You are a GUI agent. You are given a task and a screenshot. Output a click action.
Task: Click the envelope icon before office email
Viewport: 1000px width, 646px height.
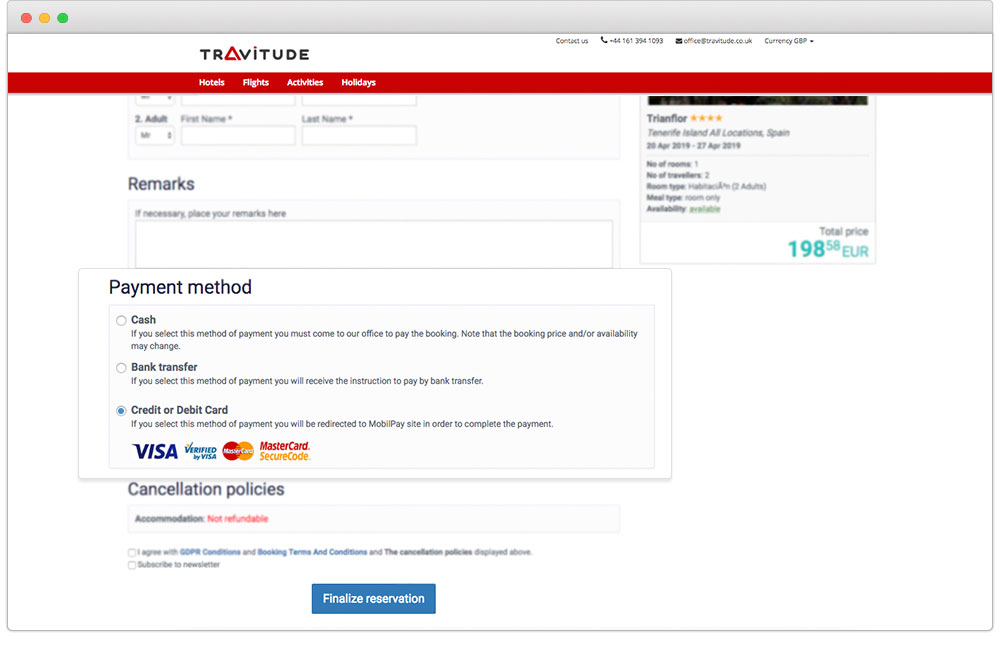pos(679,41)
